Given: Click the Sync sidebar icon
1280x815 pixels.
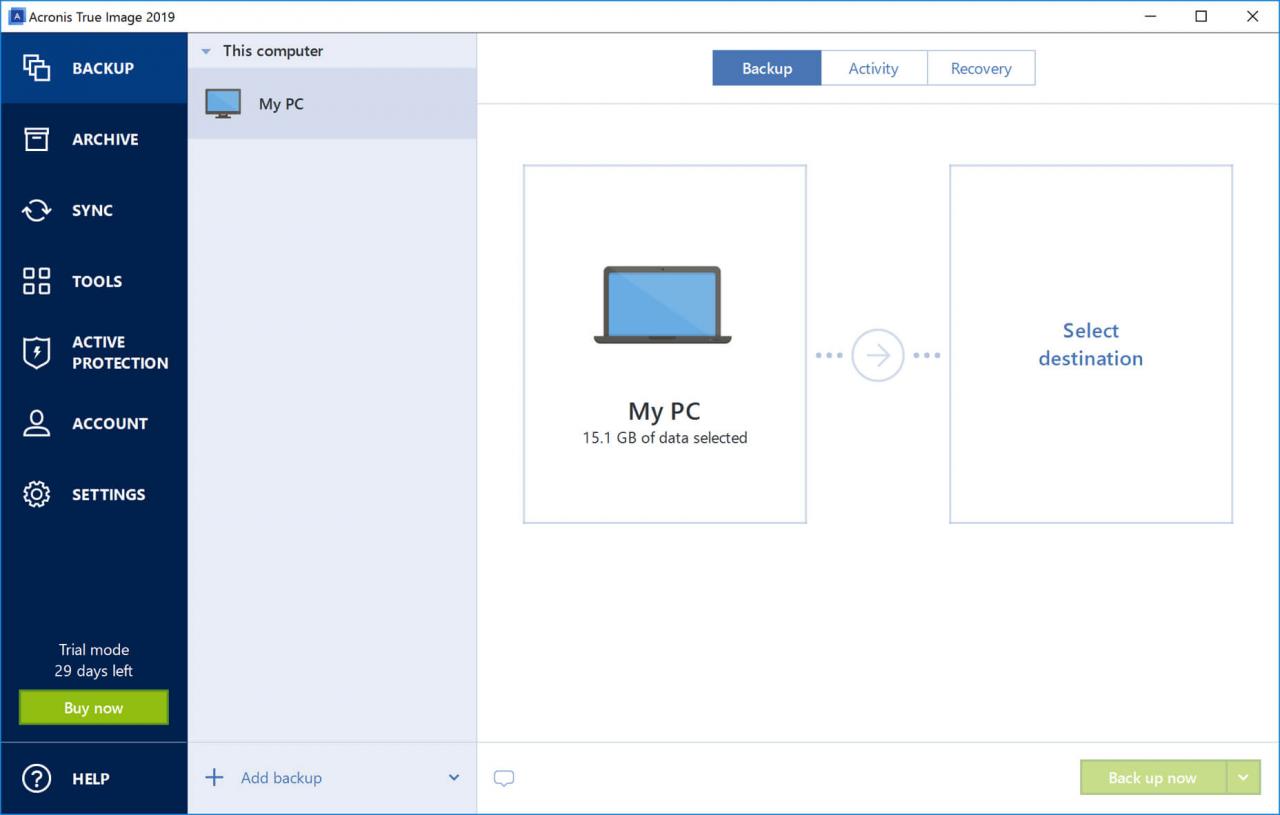Looking at the screenshot, I should 36,210.
